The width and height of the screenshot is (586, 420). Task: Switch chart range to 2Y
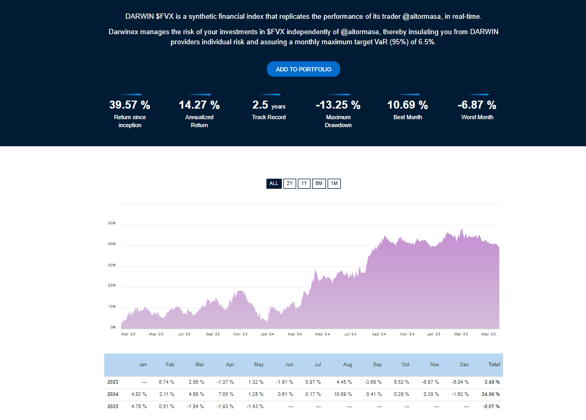pyautogui.click(x=290, y=183)
